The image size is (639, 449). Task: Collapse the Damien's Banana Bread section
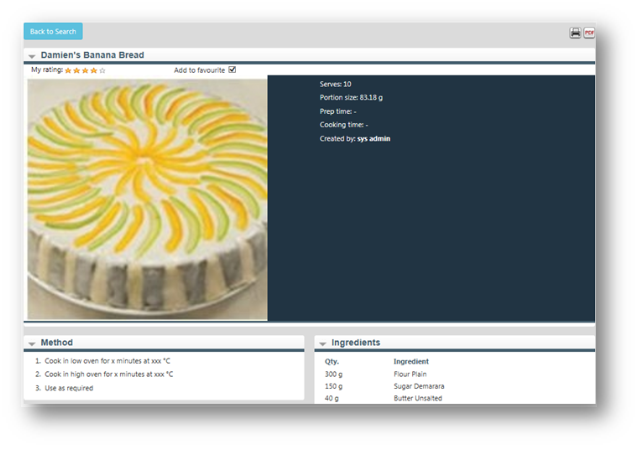click(32, 56)
